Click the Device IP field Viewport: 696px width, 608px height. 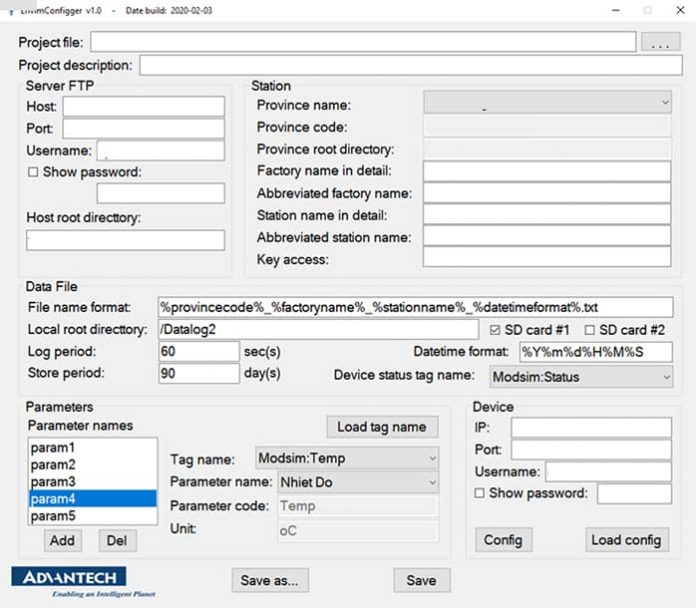[591, 428]
